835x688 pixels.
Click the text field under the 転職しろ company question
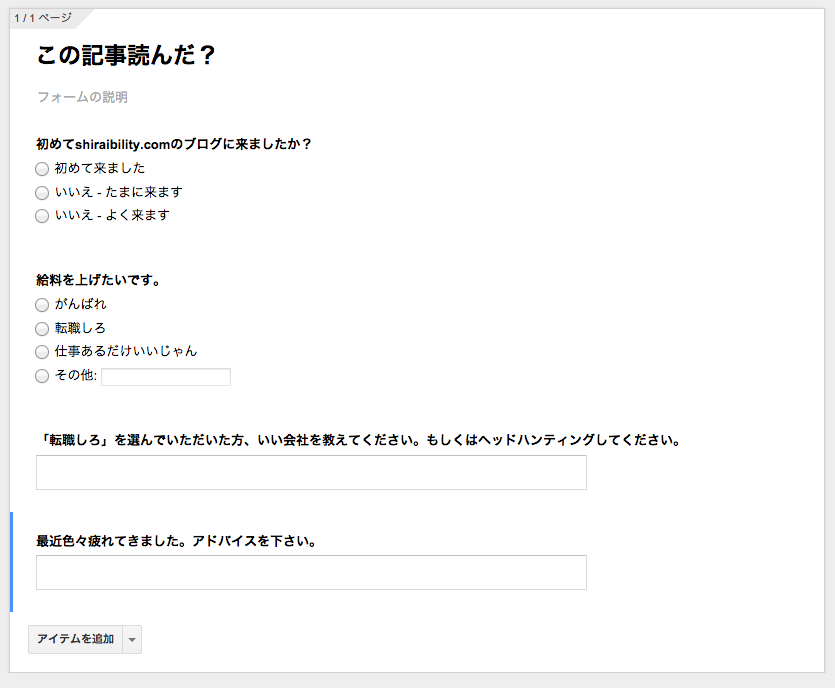tap(312, 472)
